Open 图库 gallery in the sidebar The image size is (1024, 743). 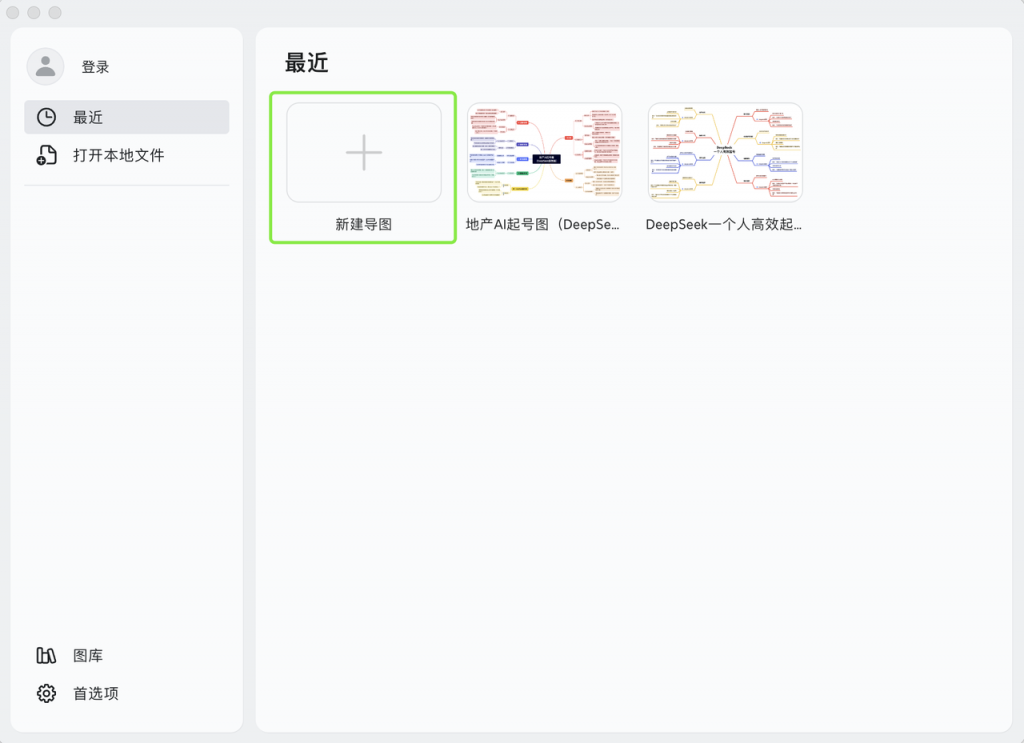coord(88,656)
